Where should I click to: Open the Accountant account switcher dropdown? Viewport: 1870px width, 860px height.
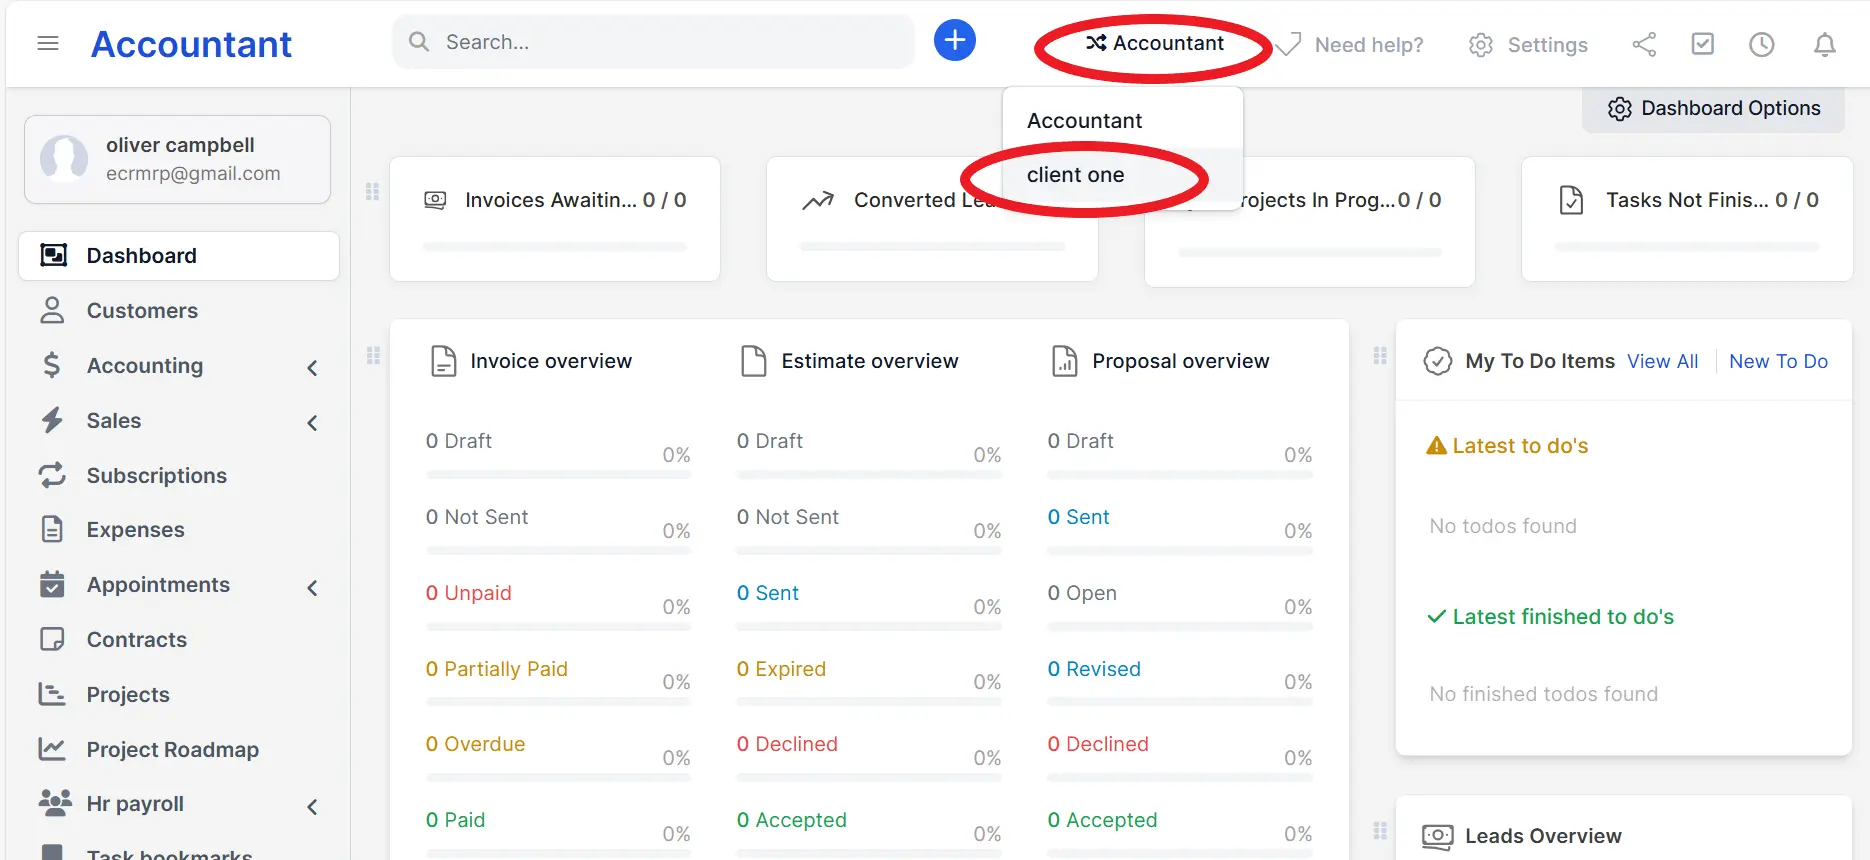point(1154,43)
